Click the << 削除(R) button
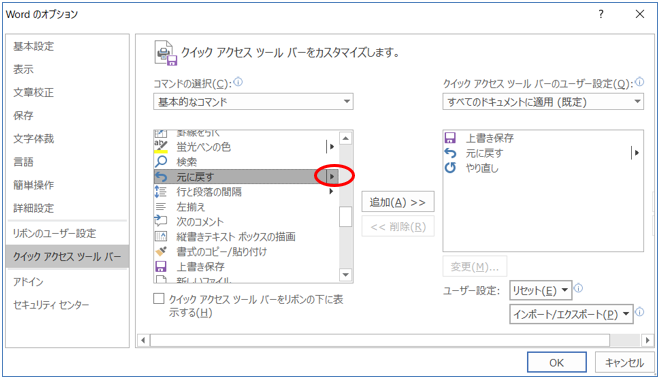The image size is (659, 378). [x=398, y=227]
